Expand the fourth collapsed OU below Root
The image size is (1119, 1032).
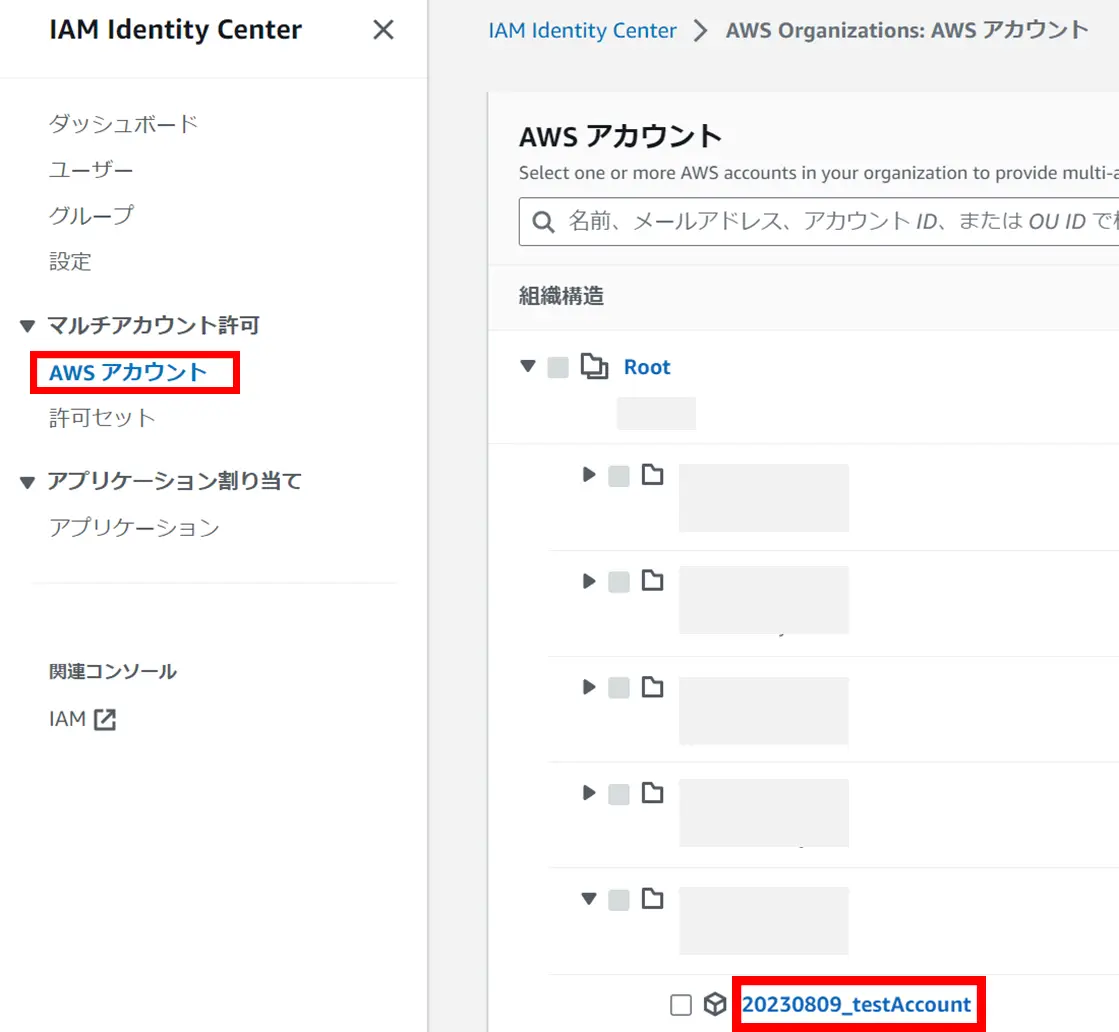[589, 793]
